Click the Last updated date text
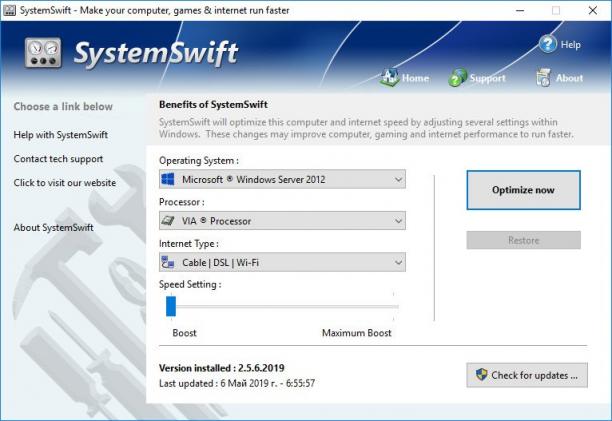Image resolution: width=612 pixels, height=421 pixels. point(237,384)
